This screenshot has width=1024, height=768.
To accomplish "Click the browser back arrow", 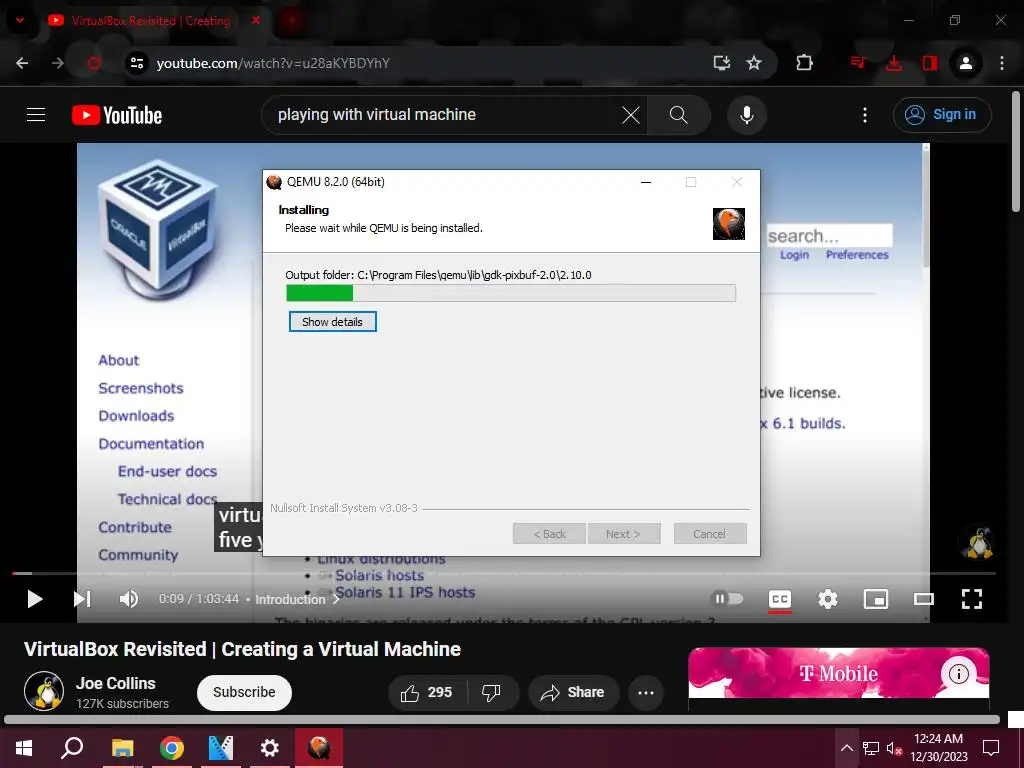I will [x=22, y=63].
